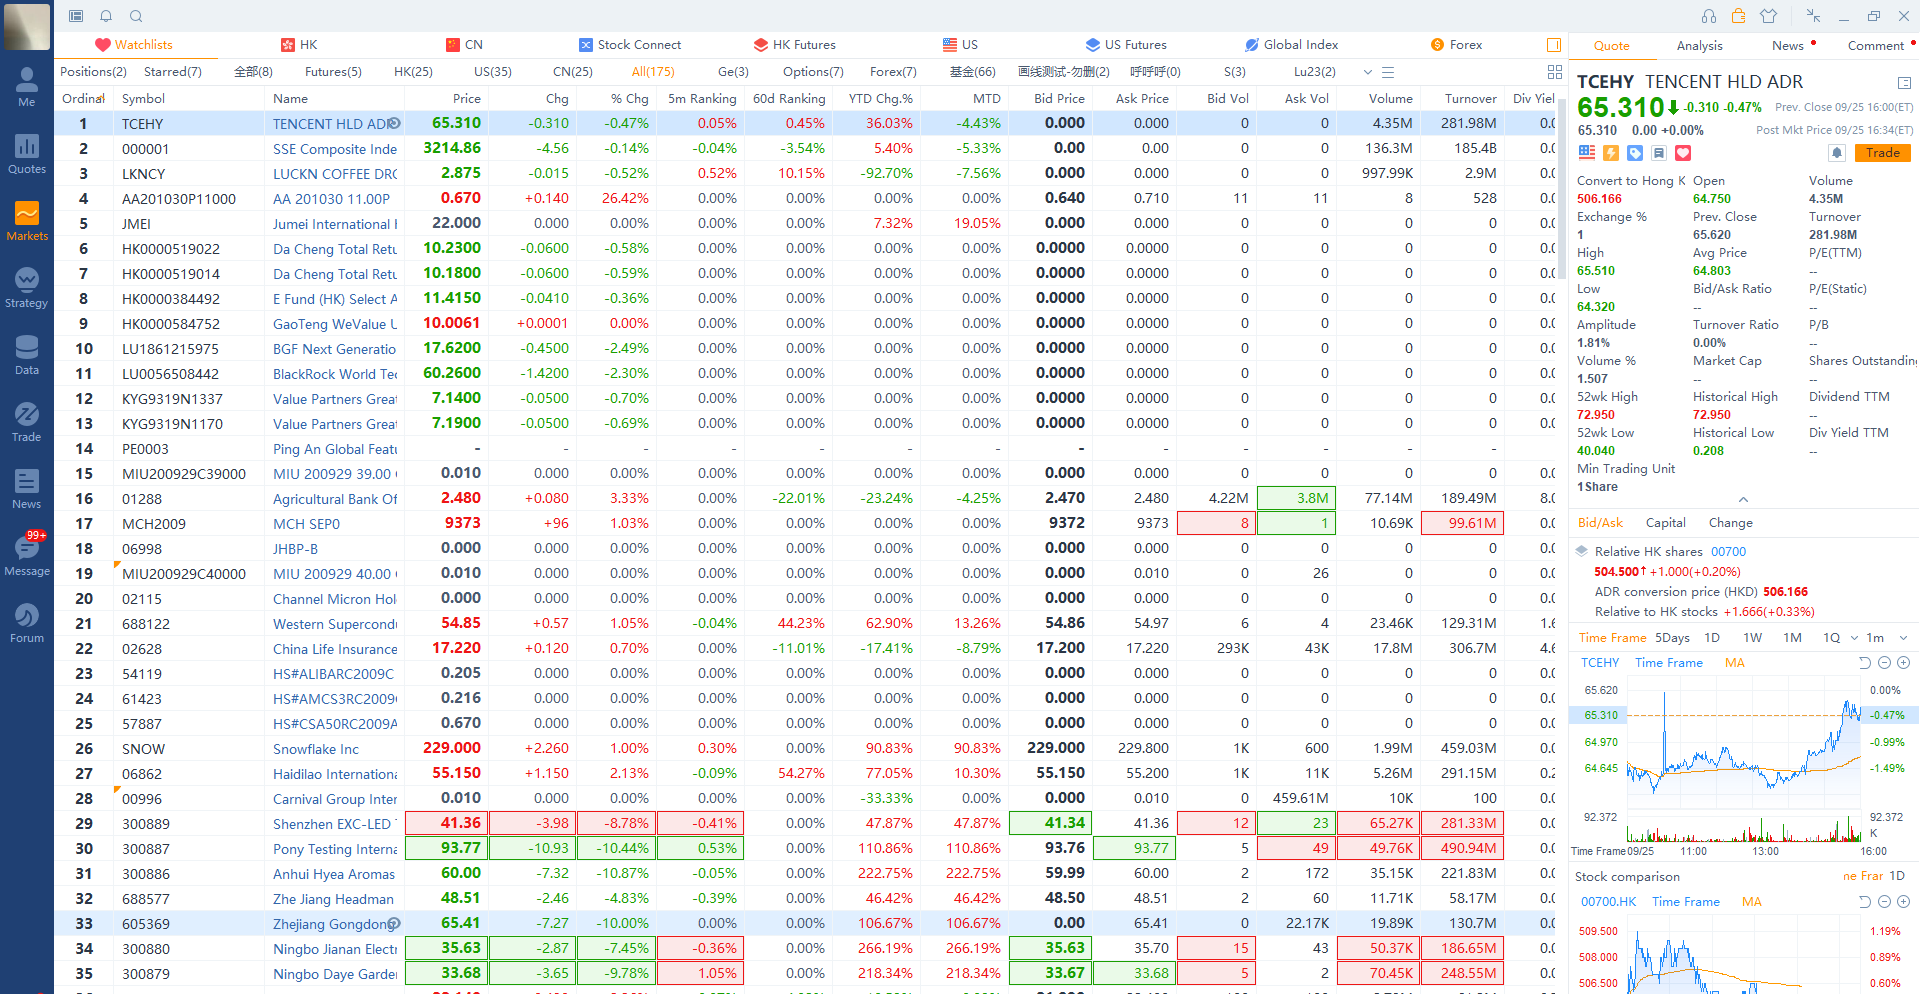Zoom out on TCEHY chart
Screen dimensions: 1920x994
[x=1885, y=663]
